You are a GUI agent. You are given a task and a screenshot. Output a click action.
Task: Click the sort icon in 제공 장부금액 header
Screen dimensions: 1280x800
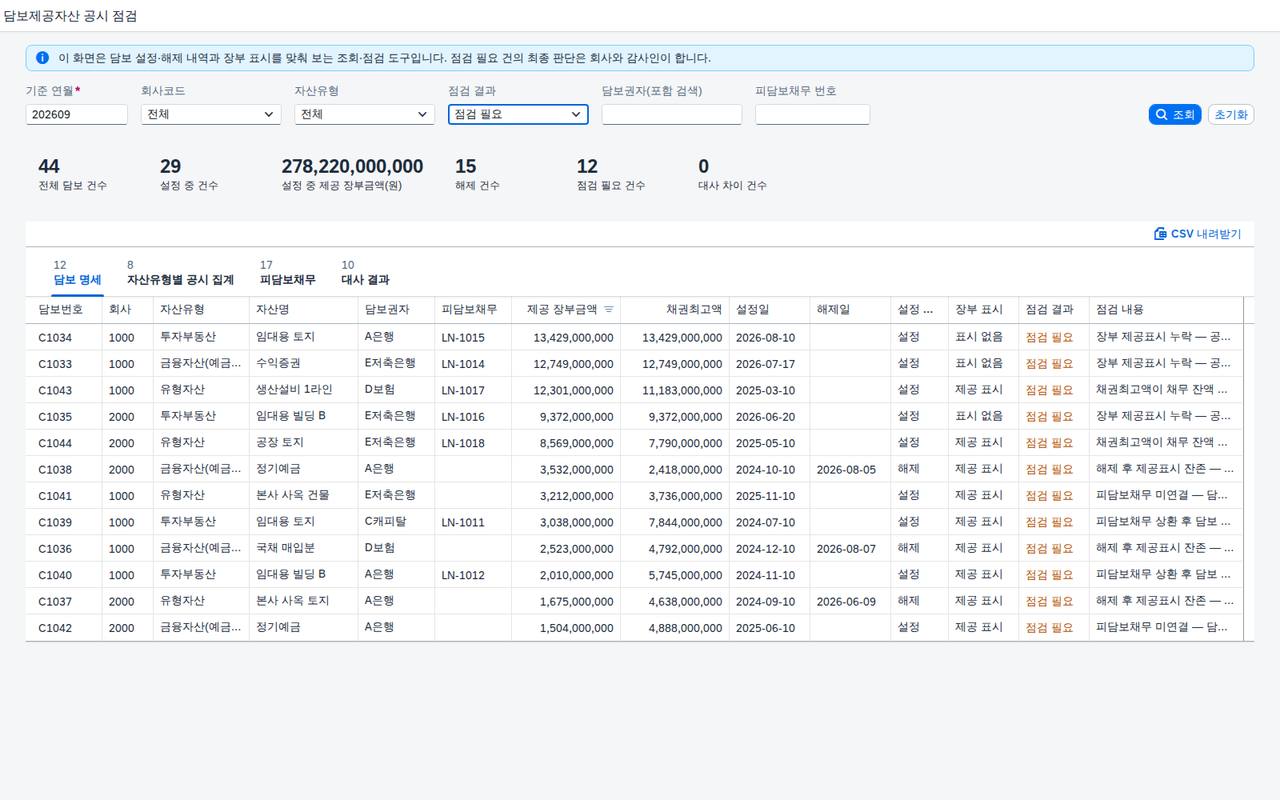click(609, 310)
